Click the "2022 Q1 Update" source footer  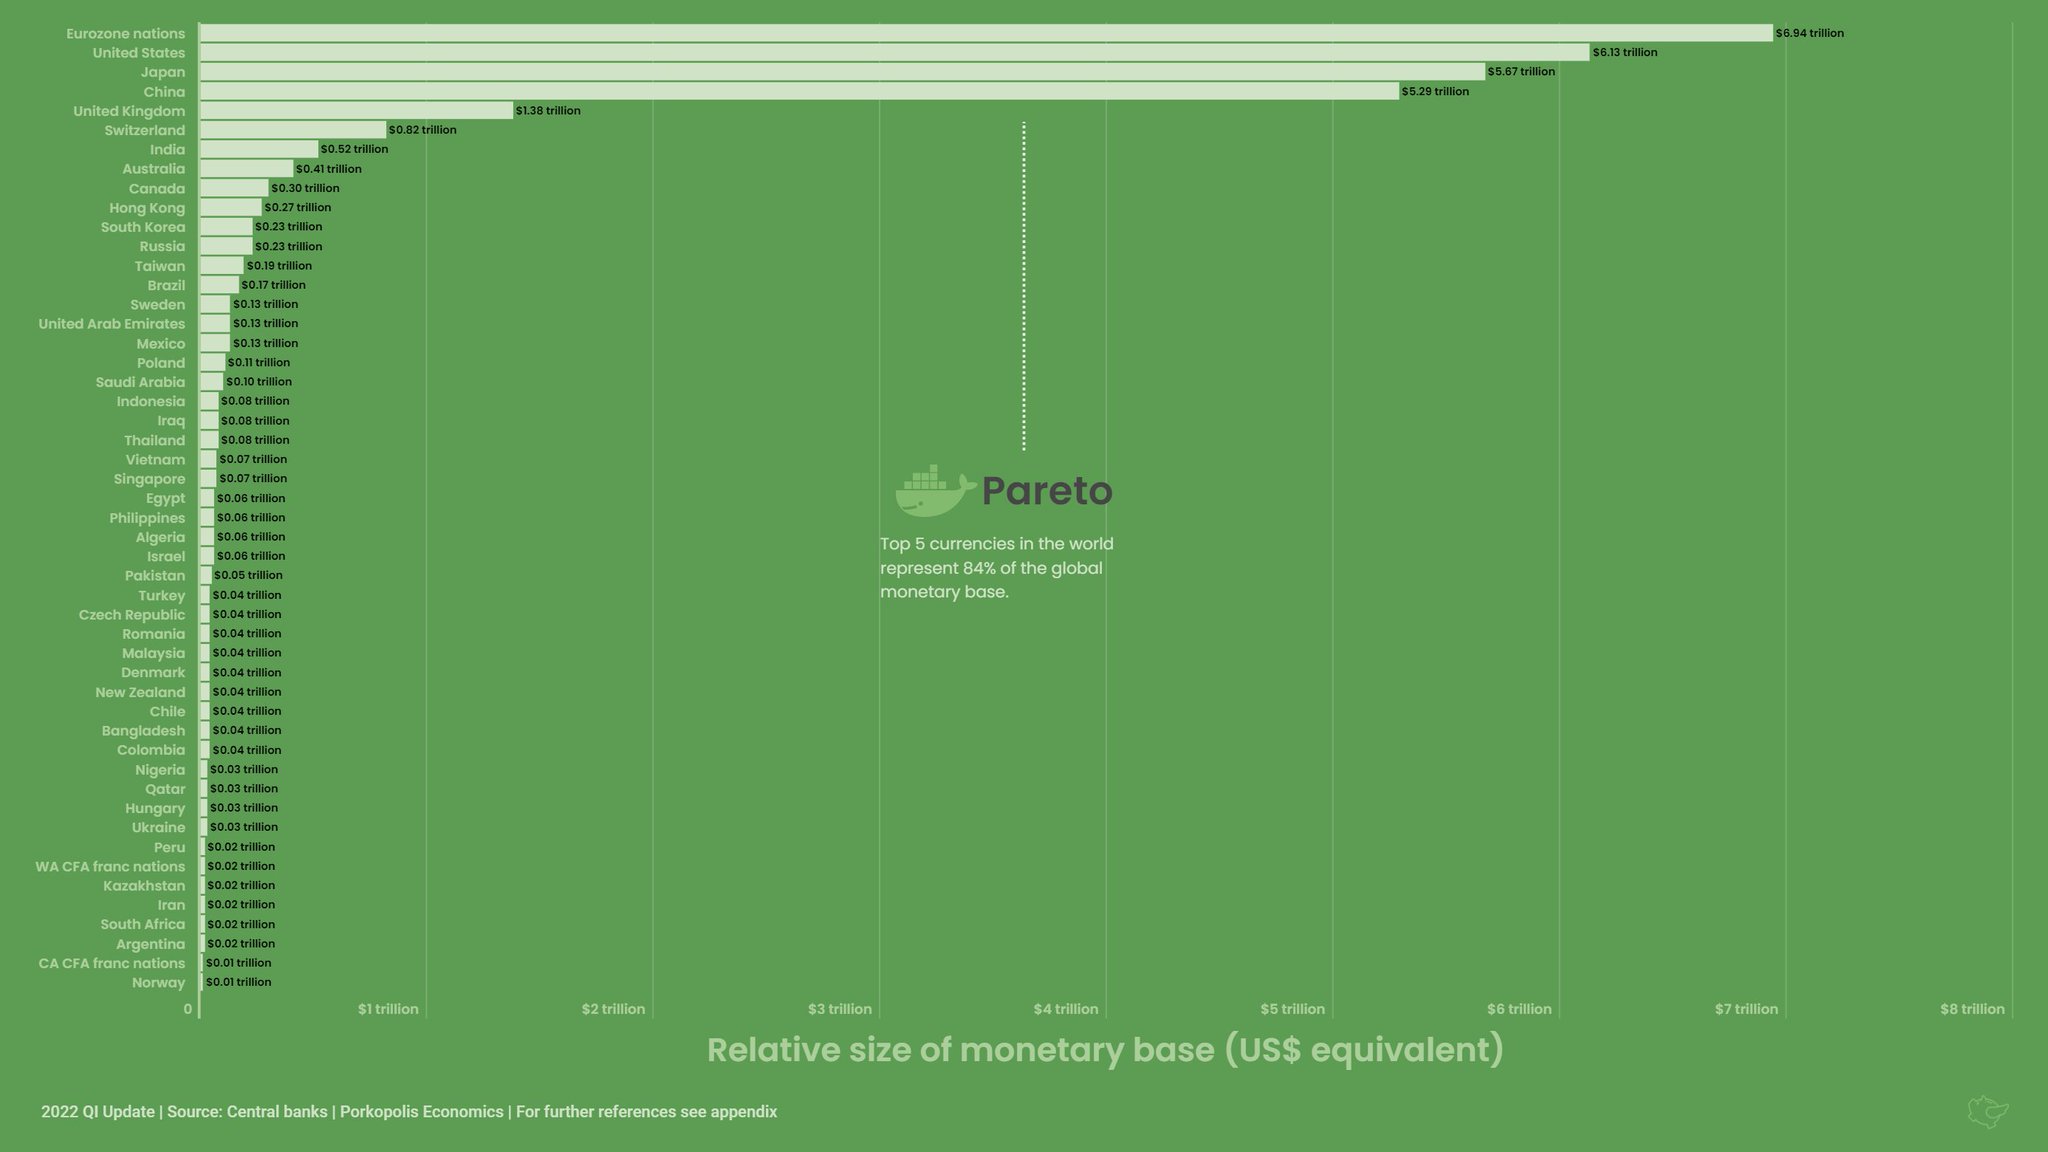click(x=409, y=1112)
